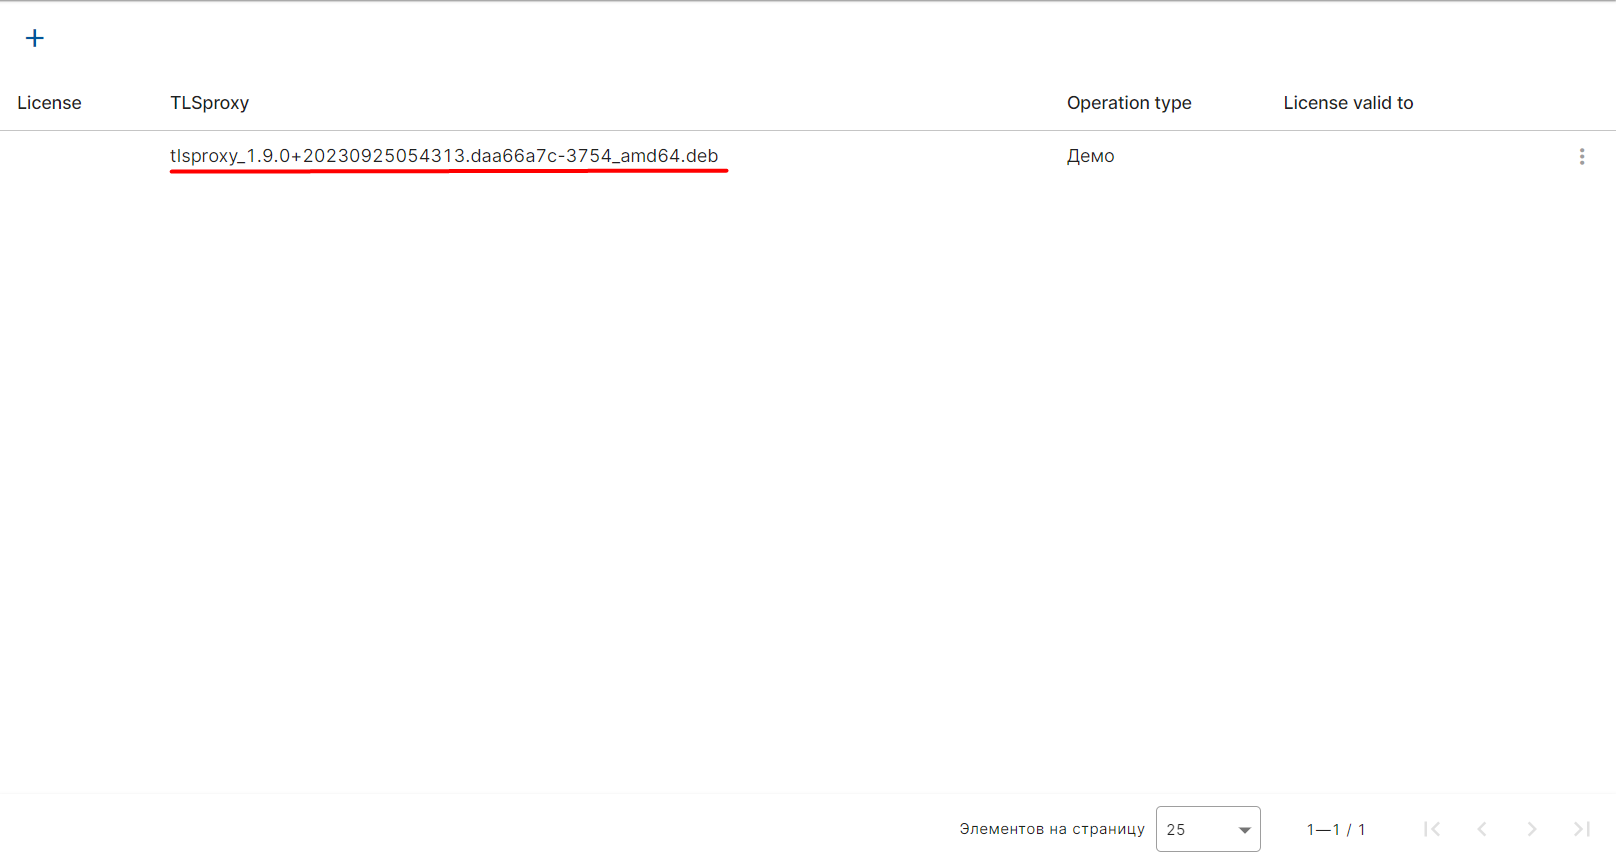Image resolution: width=1616 pixels, height=863 pixels.
Task: Go to the previous page arrow
Action: pyautogui.click(x=1482, y=829)
